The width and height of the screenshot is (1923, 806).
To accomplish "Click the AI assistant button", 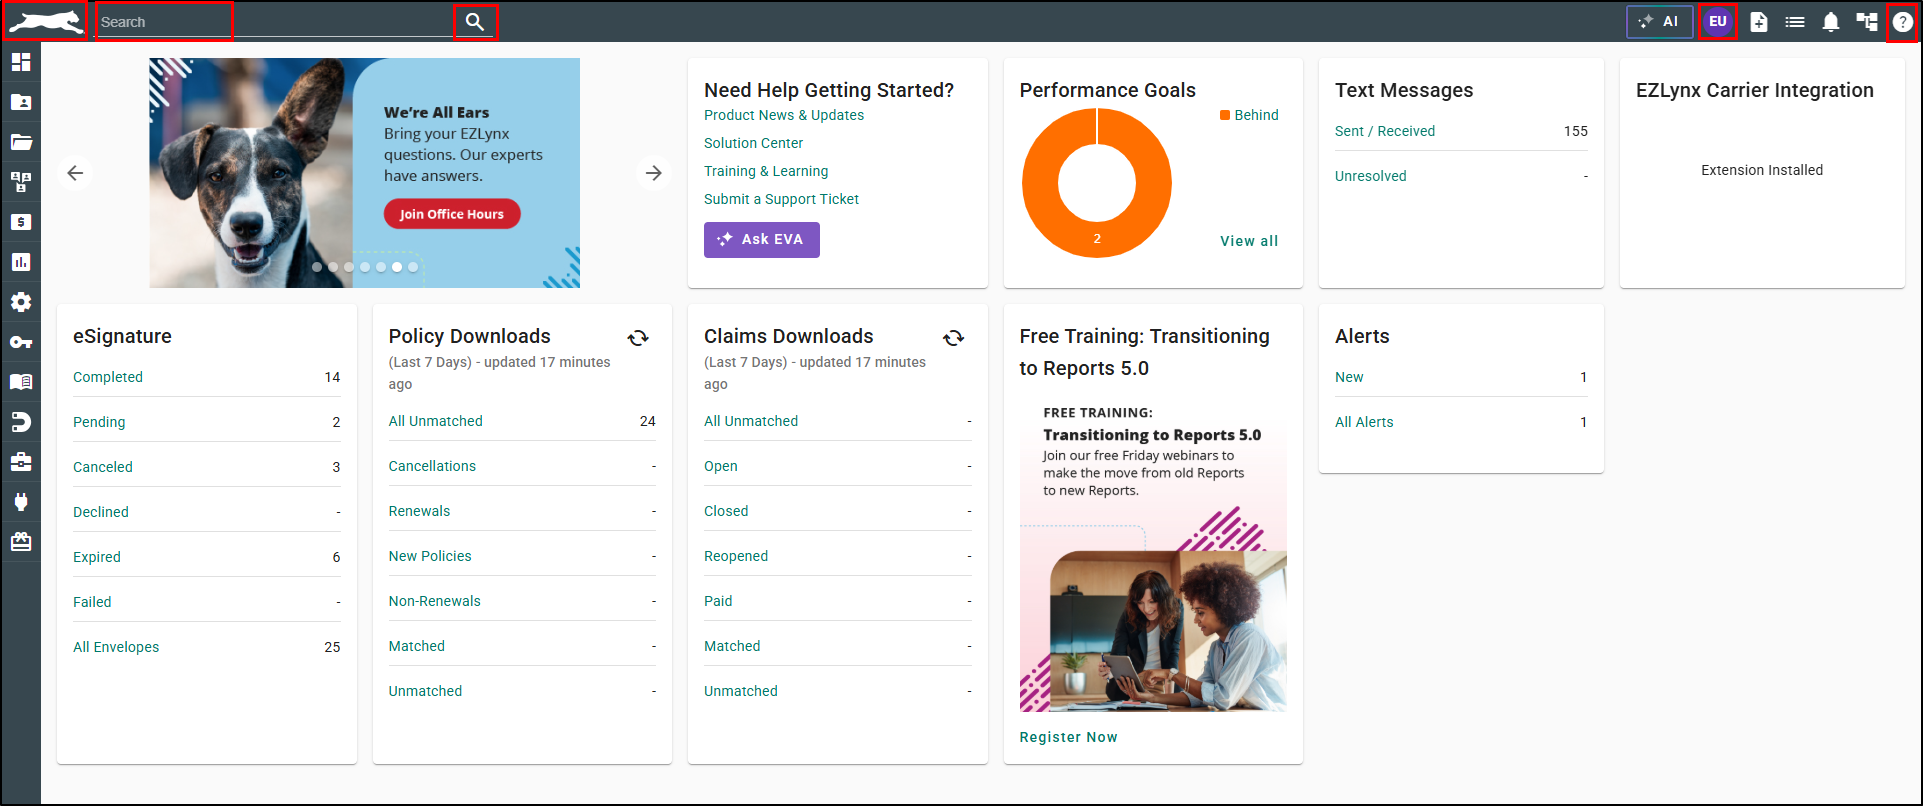I will pos(1660,22).
